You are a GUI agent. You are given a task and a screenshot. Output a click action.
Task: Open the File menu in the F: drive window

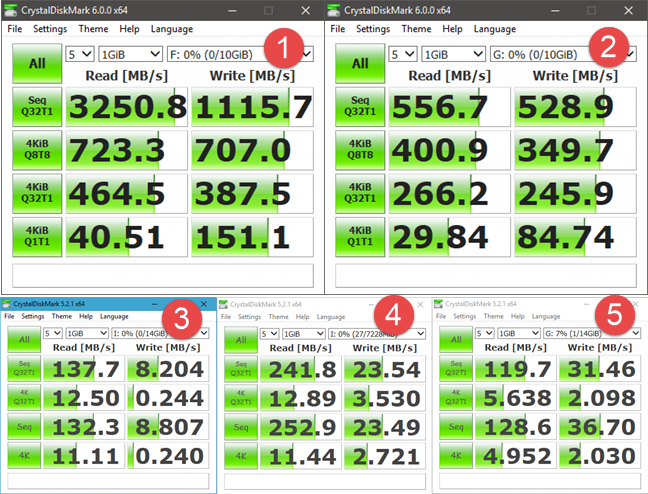[x=15, y=29]
